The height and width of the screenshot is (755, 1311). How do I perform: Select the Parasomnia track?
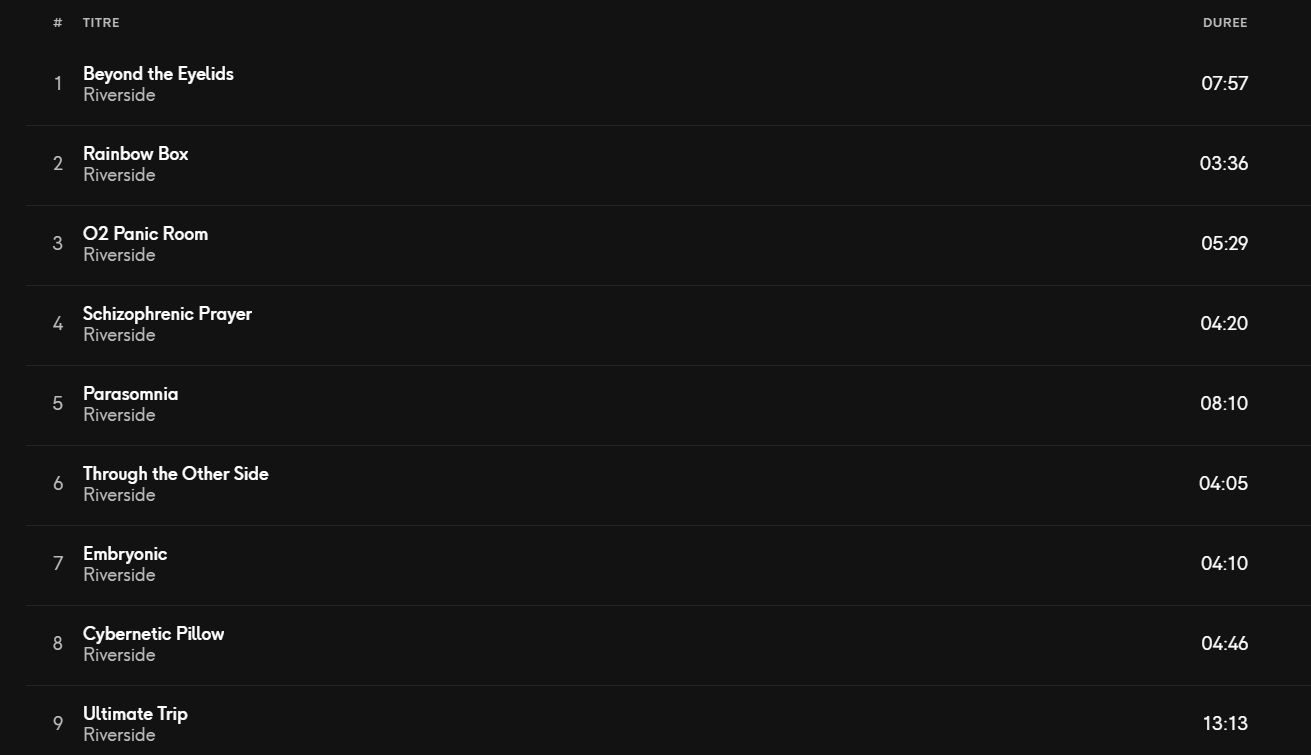point(130,394)
